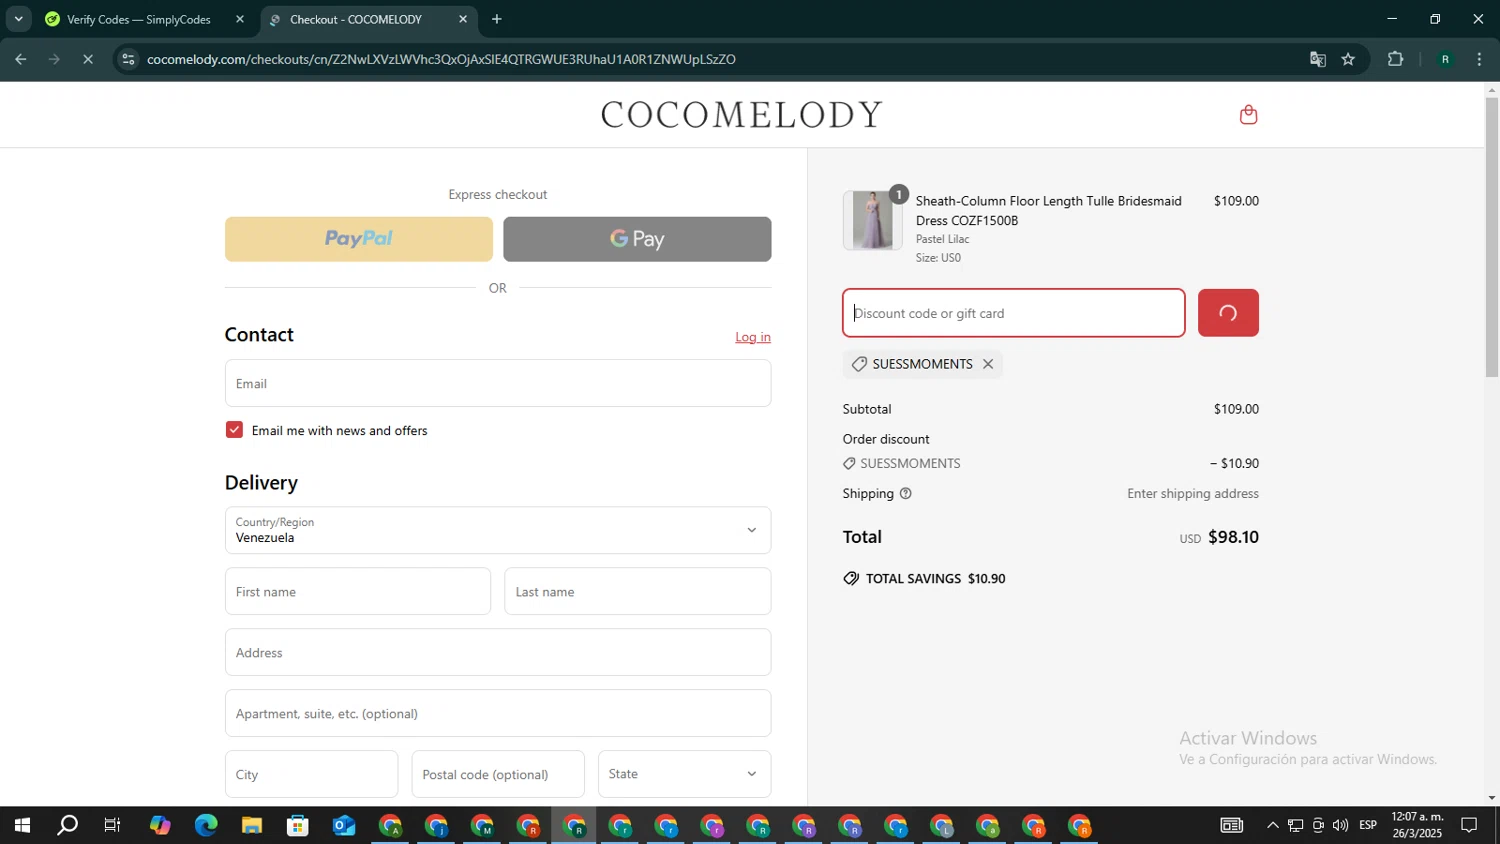This screenshot has width=1500, height=844.
Task: Open the volume control tray icon
Action: (x=1340, y=826)
